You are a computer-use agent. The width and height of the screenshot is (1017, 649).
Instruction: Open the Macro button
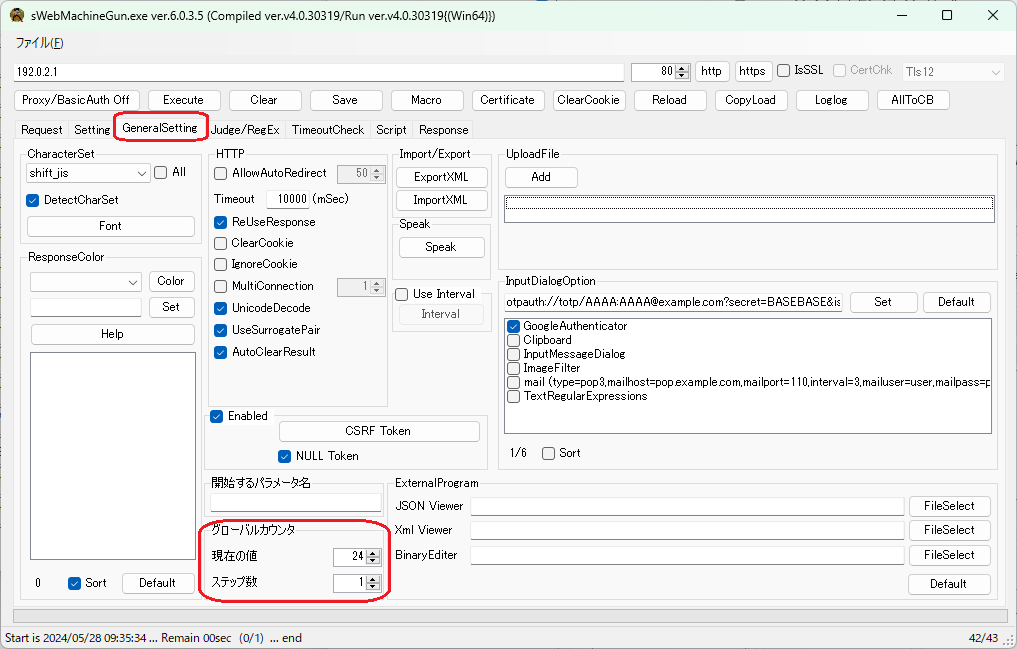click(x=426, y=100)
